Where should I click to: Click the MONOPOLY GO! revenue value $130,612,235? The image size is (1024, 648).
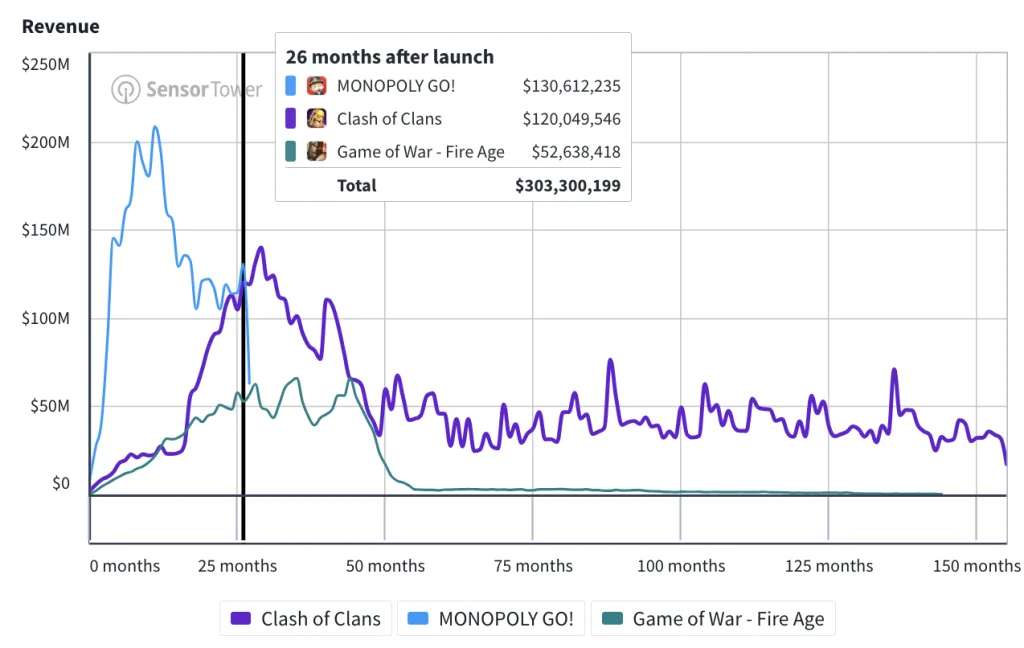571,86
